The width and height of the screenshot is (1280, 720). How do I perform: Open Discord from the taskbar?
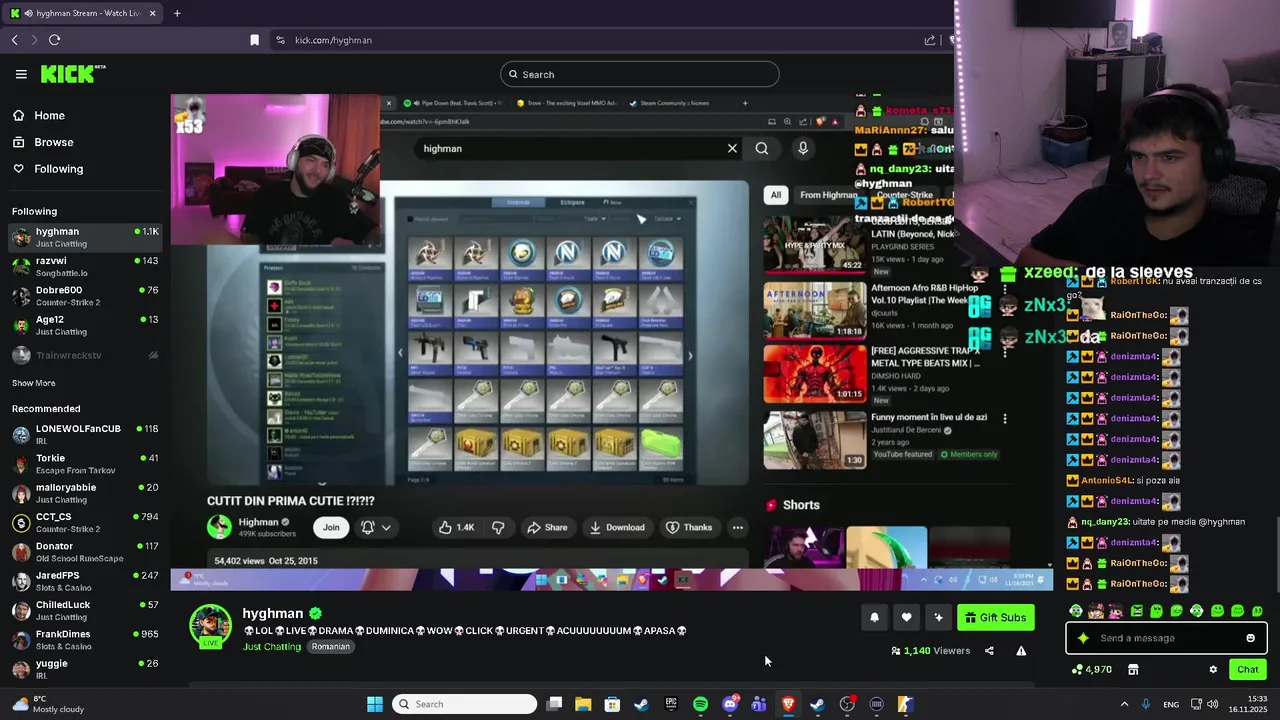(x=730, y=704)
